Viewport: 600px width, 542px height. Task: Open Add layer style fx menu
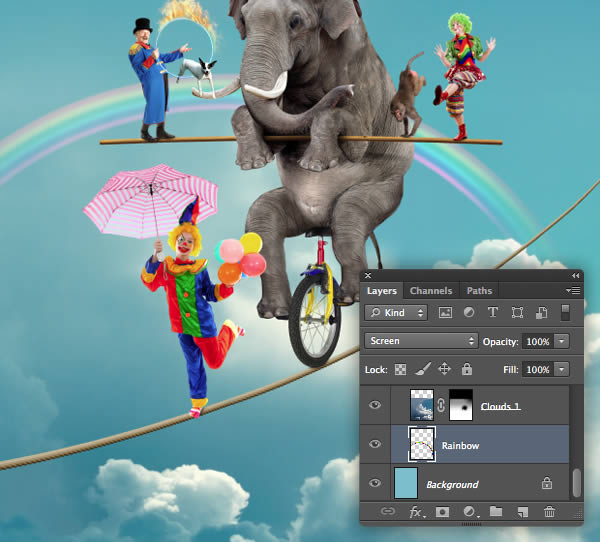click(416, 512)
